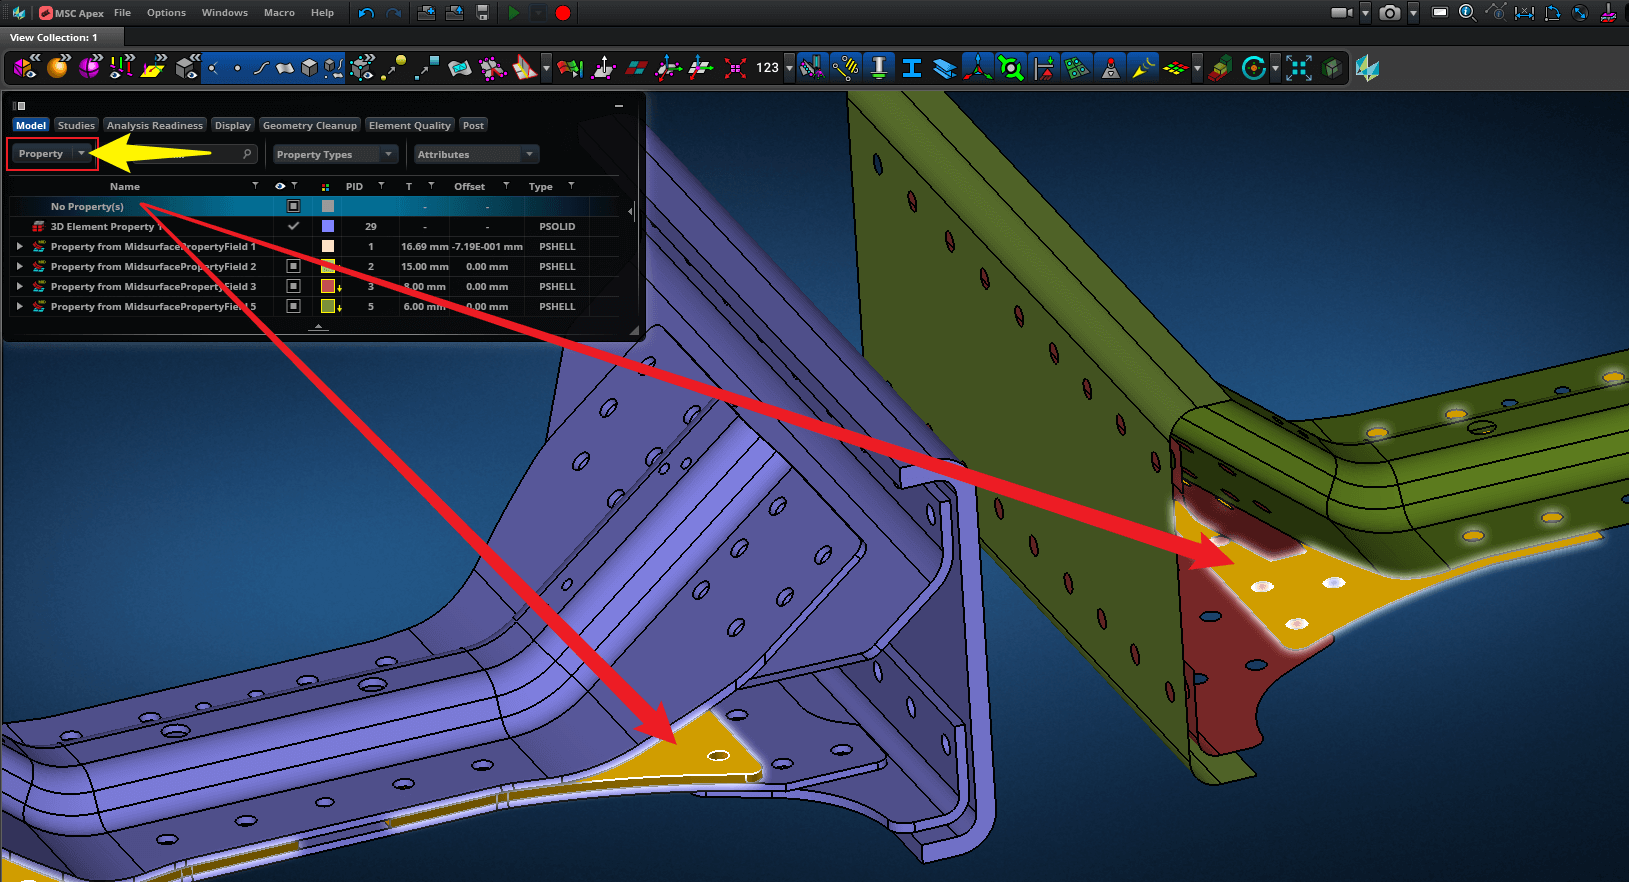Expand Property from MidsurfacePropertyField 1 row
Image resolution: width=1629 pixels, height=882 pixels.
point(19,247)
